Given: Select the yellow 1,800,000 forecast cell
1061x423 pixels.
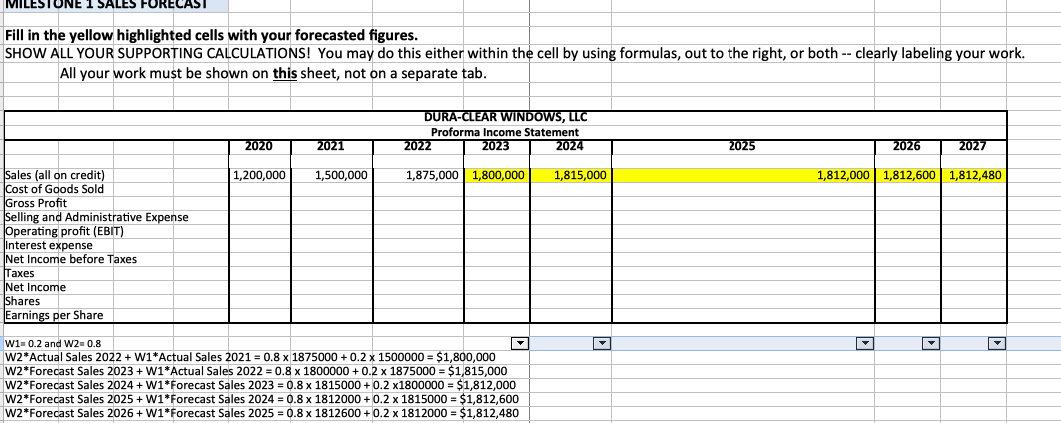Looking at the screenshot, I should click(497, 175).
